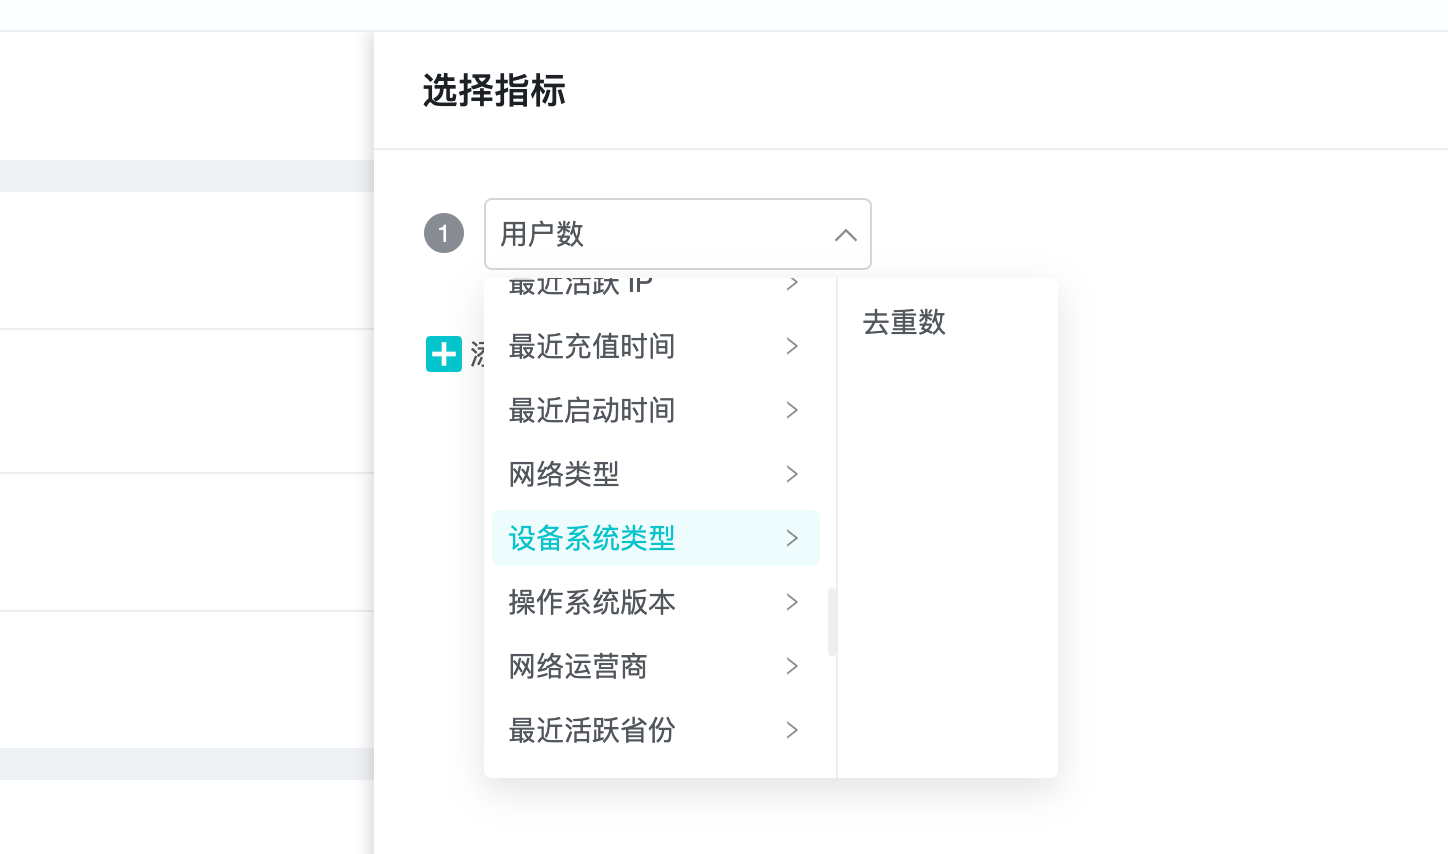Expand arrow next to 最近充值时间
Image resolution: width=1448 pixels, height=854 pixels.
792,346
